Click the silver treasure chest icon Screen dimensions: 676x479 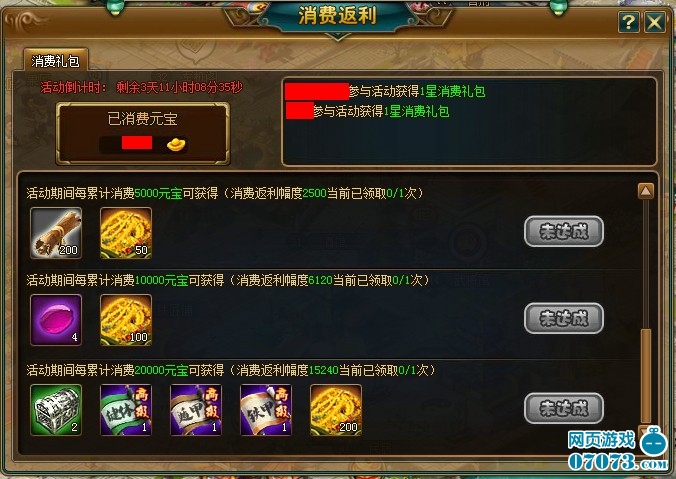pyautogui.click(x=56, y=410)
